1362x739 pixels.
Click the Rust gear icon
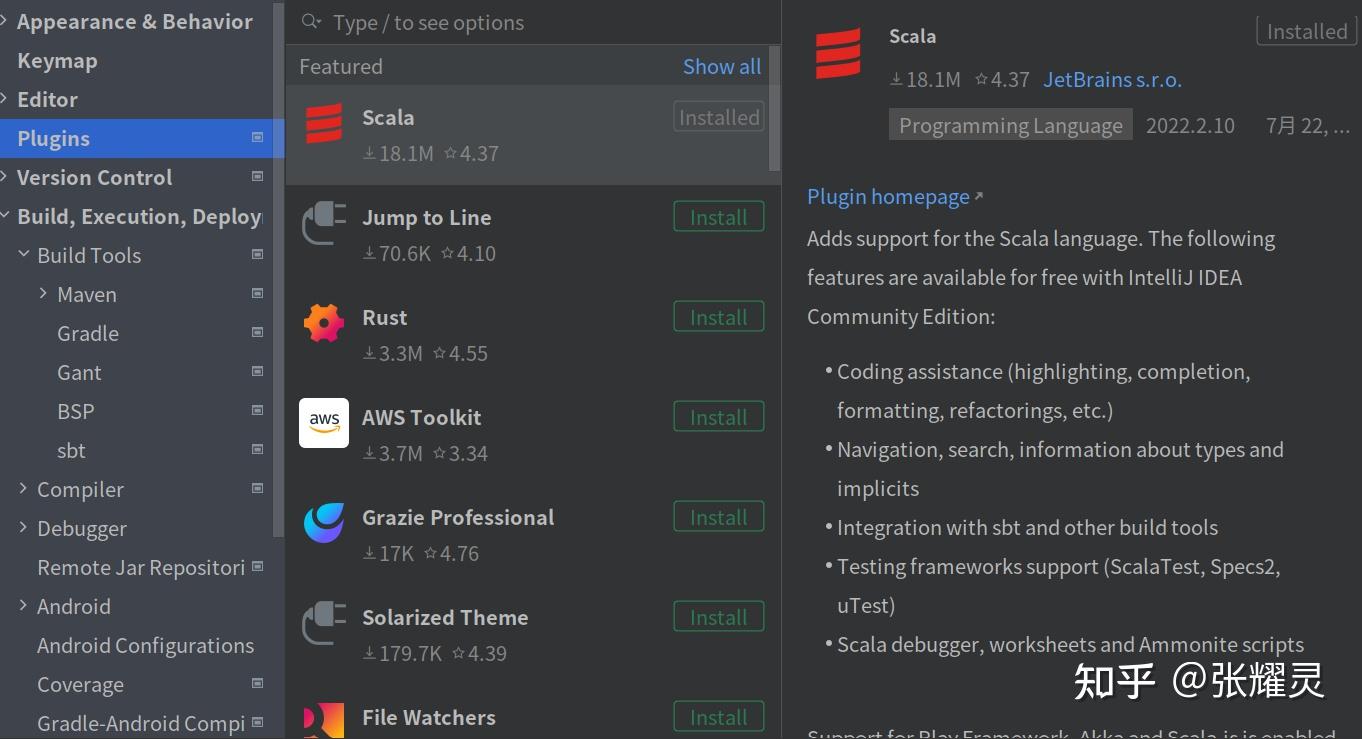click(324, 323)
